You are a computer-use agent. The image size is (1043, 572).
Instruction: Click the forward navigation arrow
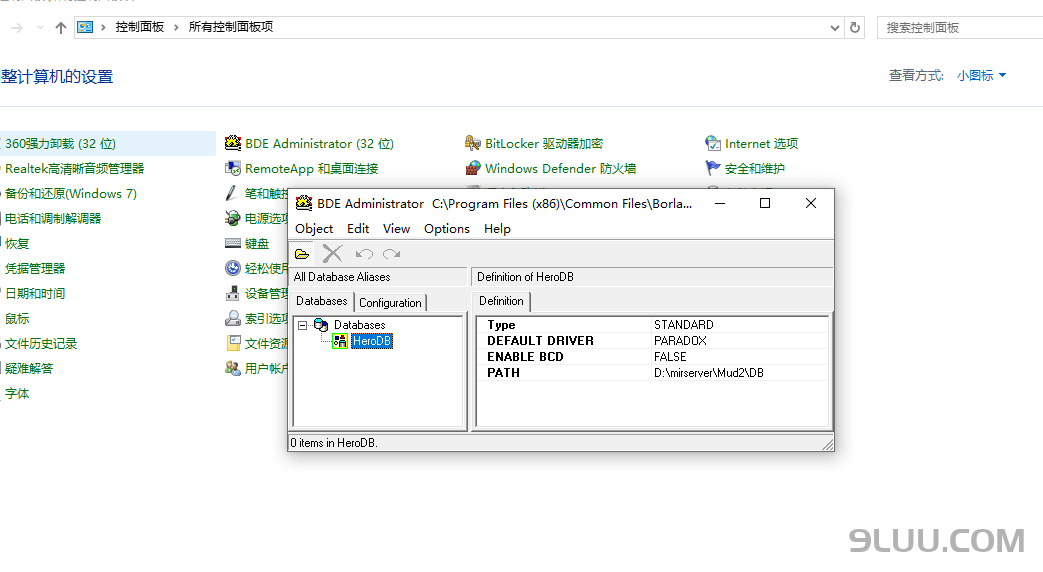click(x=17, y=28)
